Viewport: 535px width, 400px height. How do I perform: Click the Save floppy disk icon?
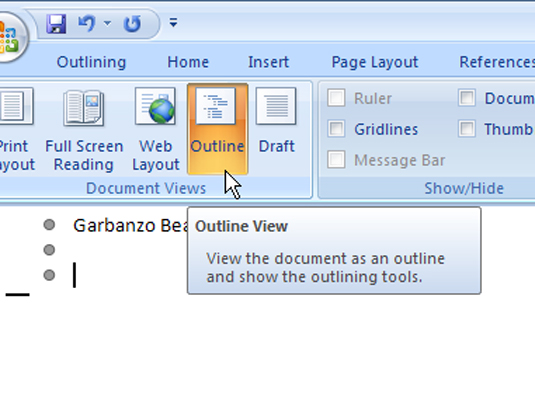click(56, 24)
